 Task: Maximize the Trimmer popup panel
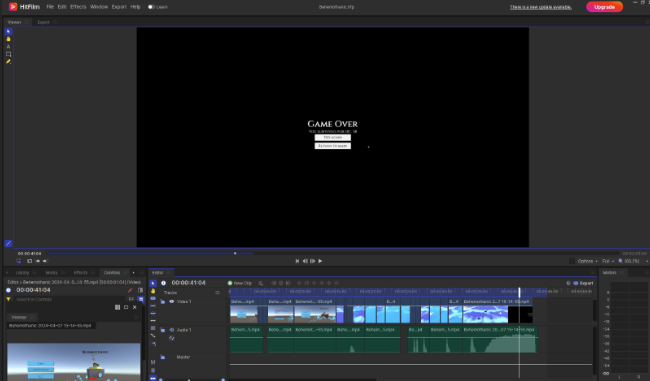tap(126, 307)
